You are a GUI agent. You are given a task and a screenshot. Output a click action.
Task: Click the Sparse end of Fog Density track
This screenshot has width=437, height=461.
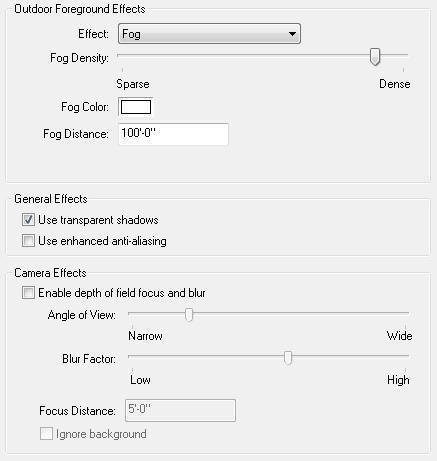click(x=122, y=55)
